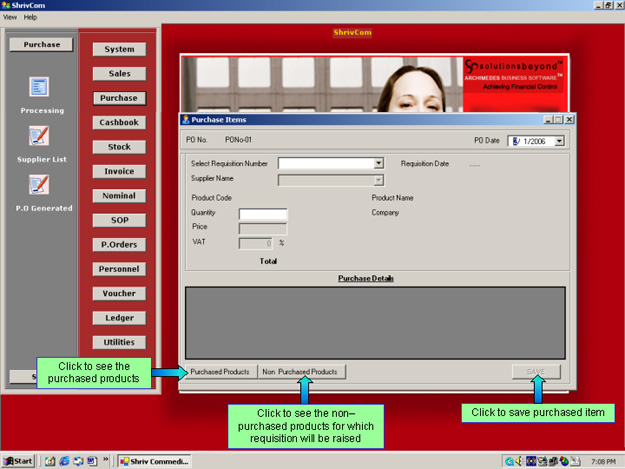Screen dimensions: 625x469
Task: Open the Stock module
Action: [x=119, y=147]
